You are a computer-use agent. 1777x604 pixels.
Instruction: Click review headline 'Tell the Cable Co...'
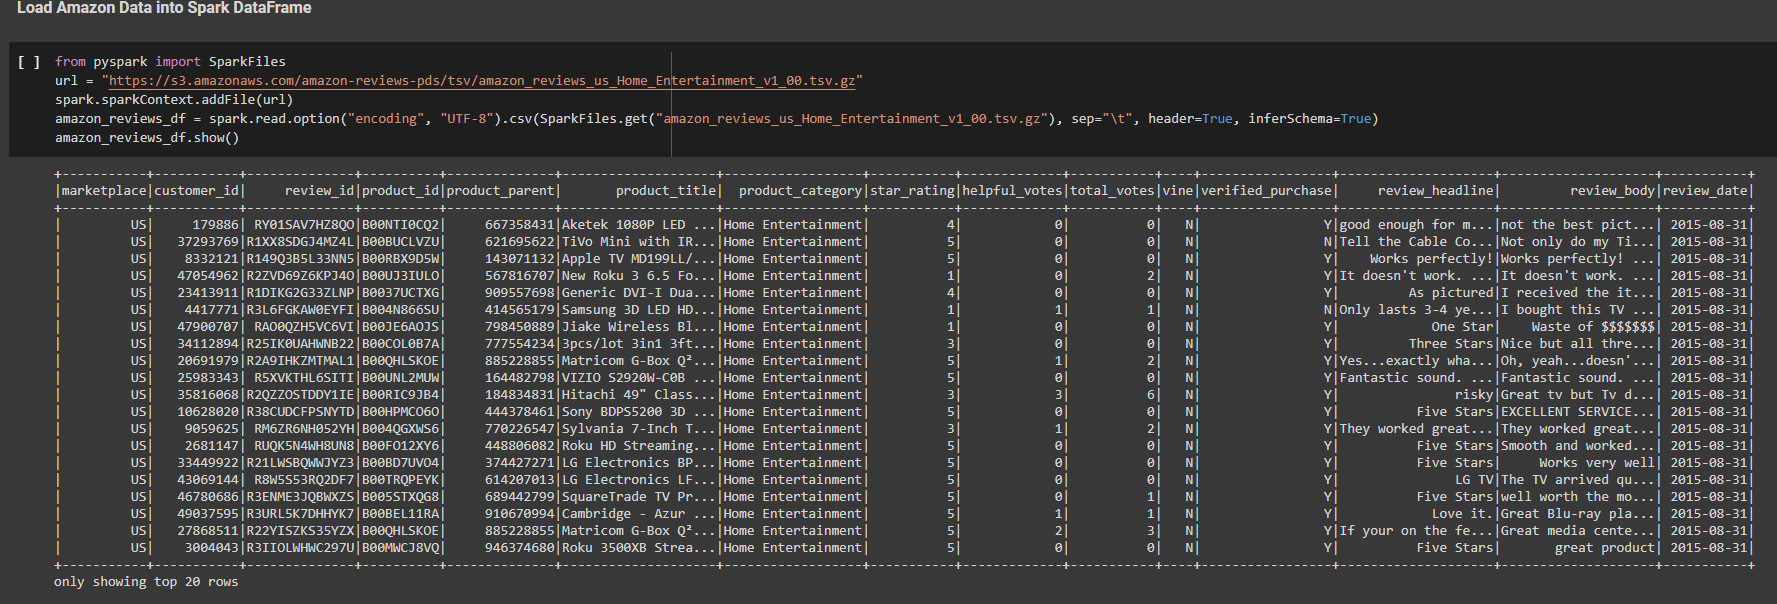pos(1416,242)
